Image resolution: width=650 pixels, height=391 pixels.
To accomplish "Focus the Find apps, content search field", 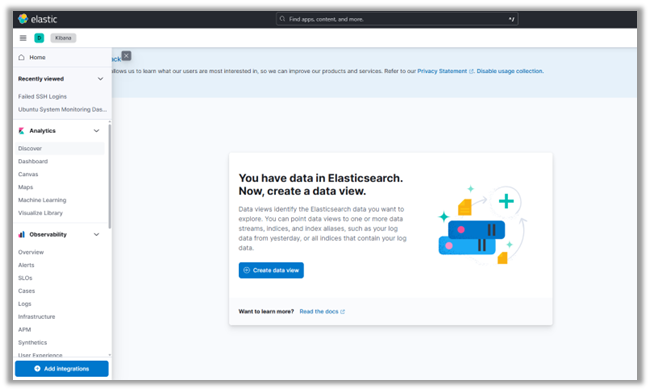I will tap(397, 19).
